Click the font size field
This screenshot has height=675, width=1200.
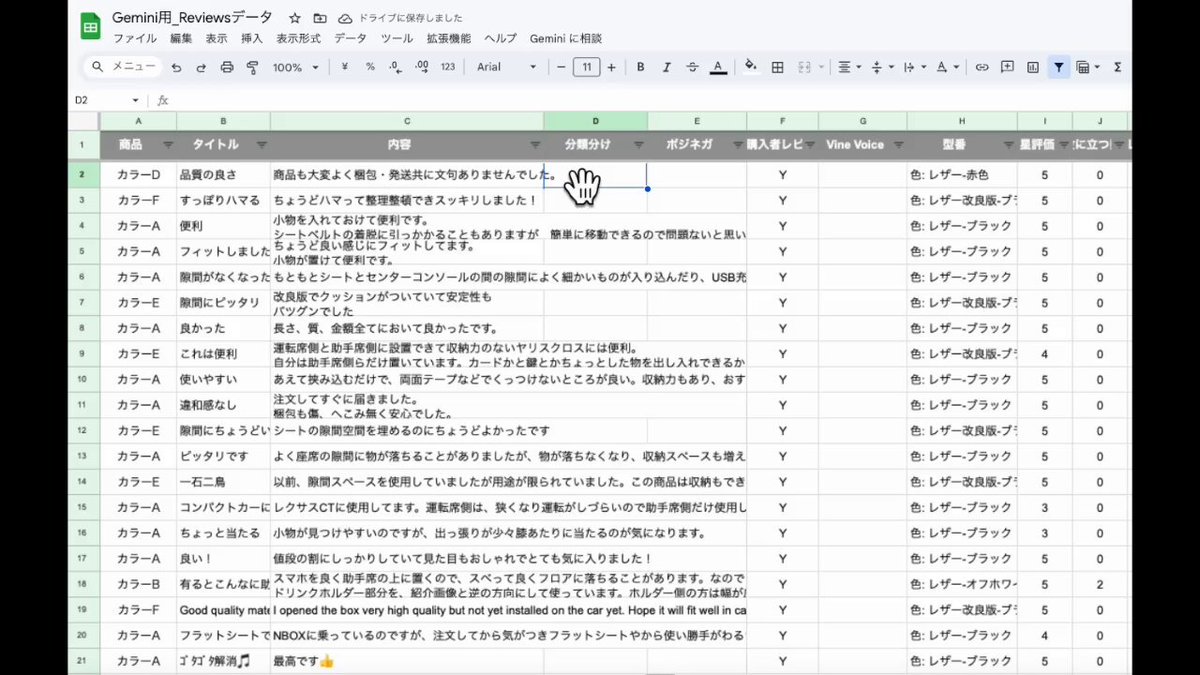pos(586,67)
